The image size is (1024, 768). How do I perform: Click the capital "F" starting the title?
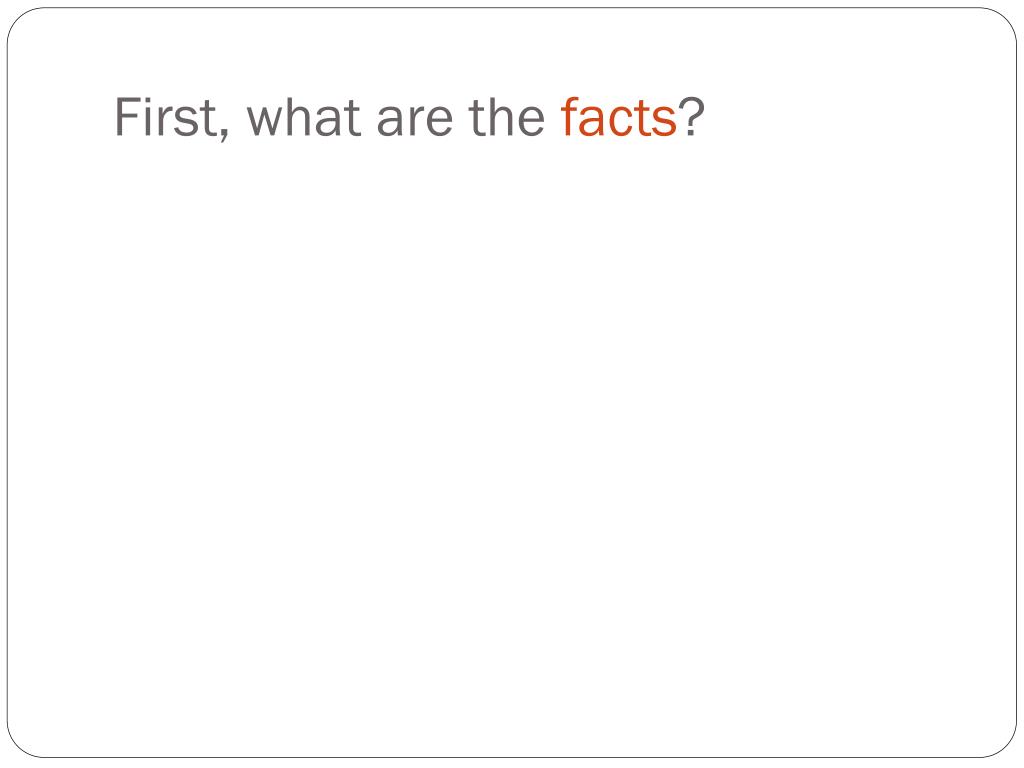pos(127,117)
